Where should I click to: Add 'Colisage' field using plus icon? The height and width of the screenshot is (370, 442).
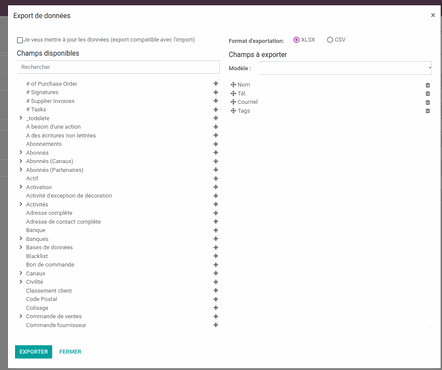tap(216, 308)
